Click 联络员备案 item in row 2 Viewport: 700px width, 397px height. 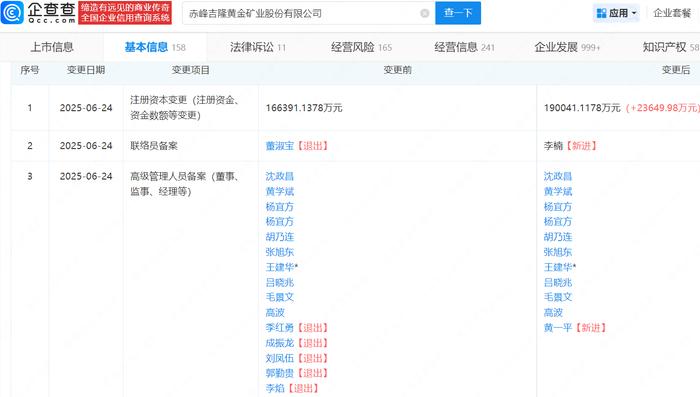(x=154, y=146)
